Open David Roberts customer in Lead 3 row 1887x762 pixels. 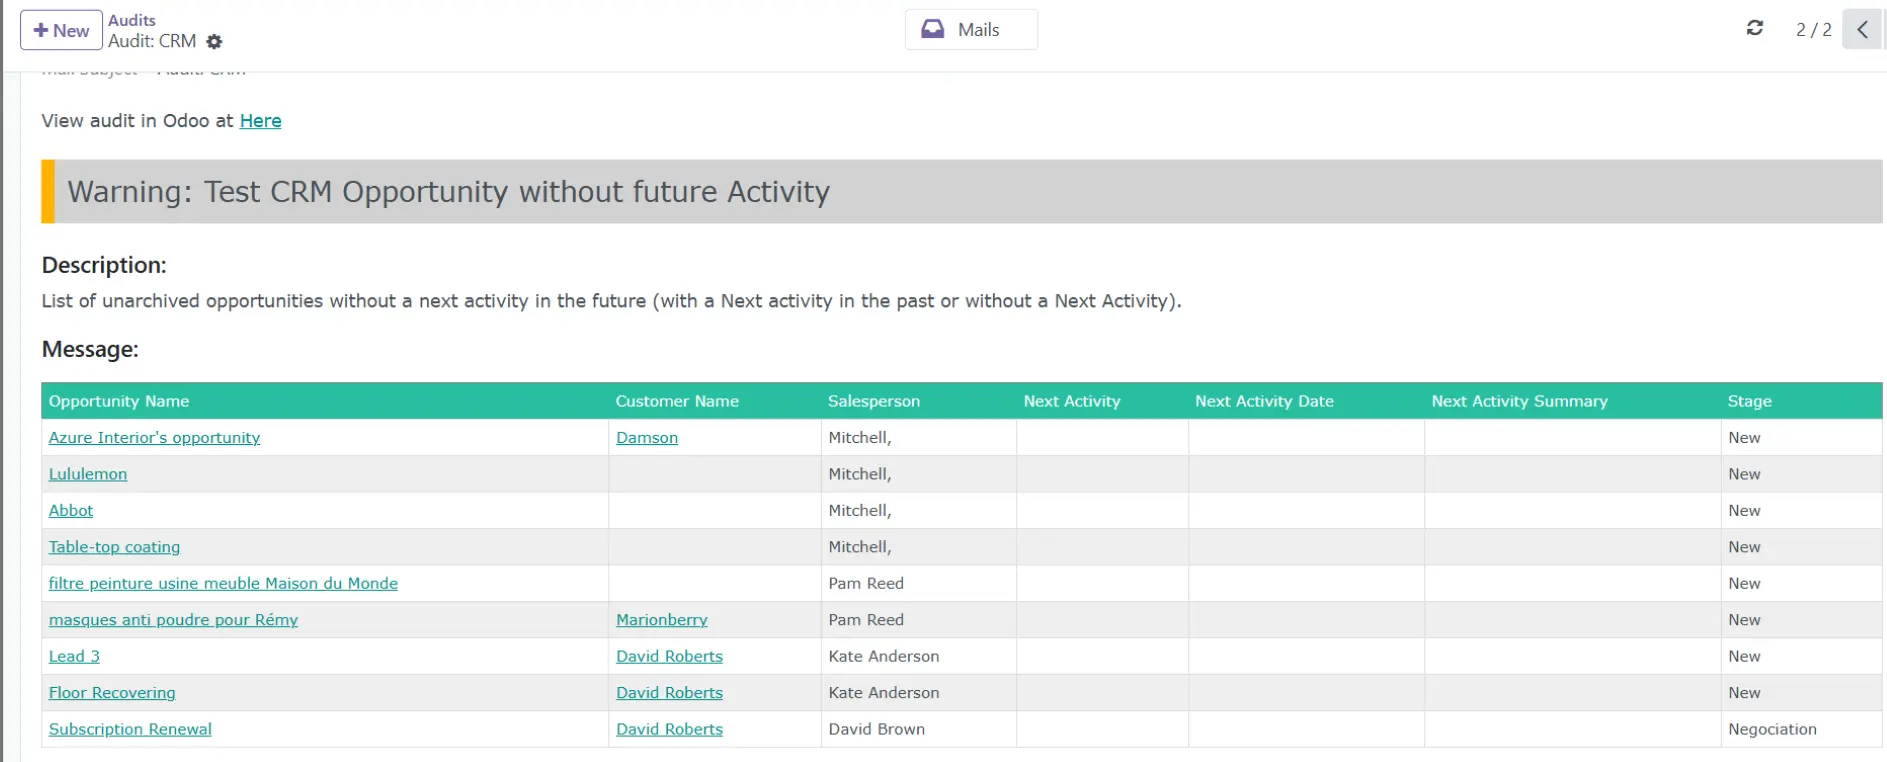669,657
